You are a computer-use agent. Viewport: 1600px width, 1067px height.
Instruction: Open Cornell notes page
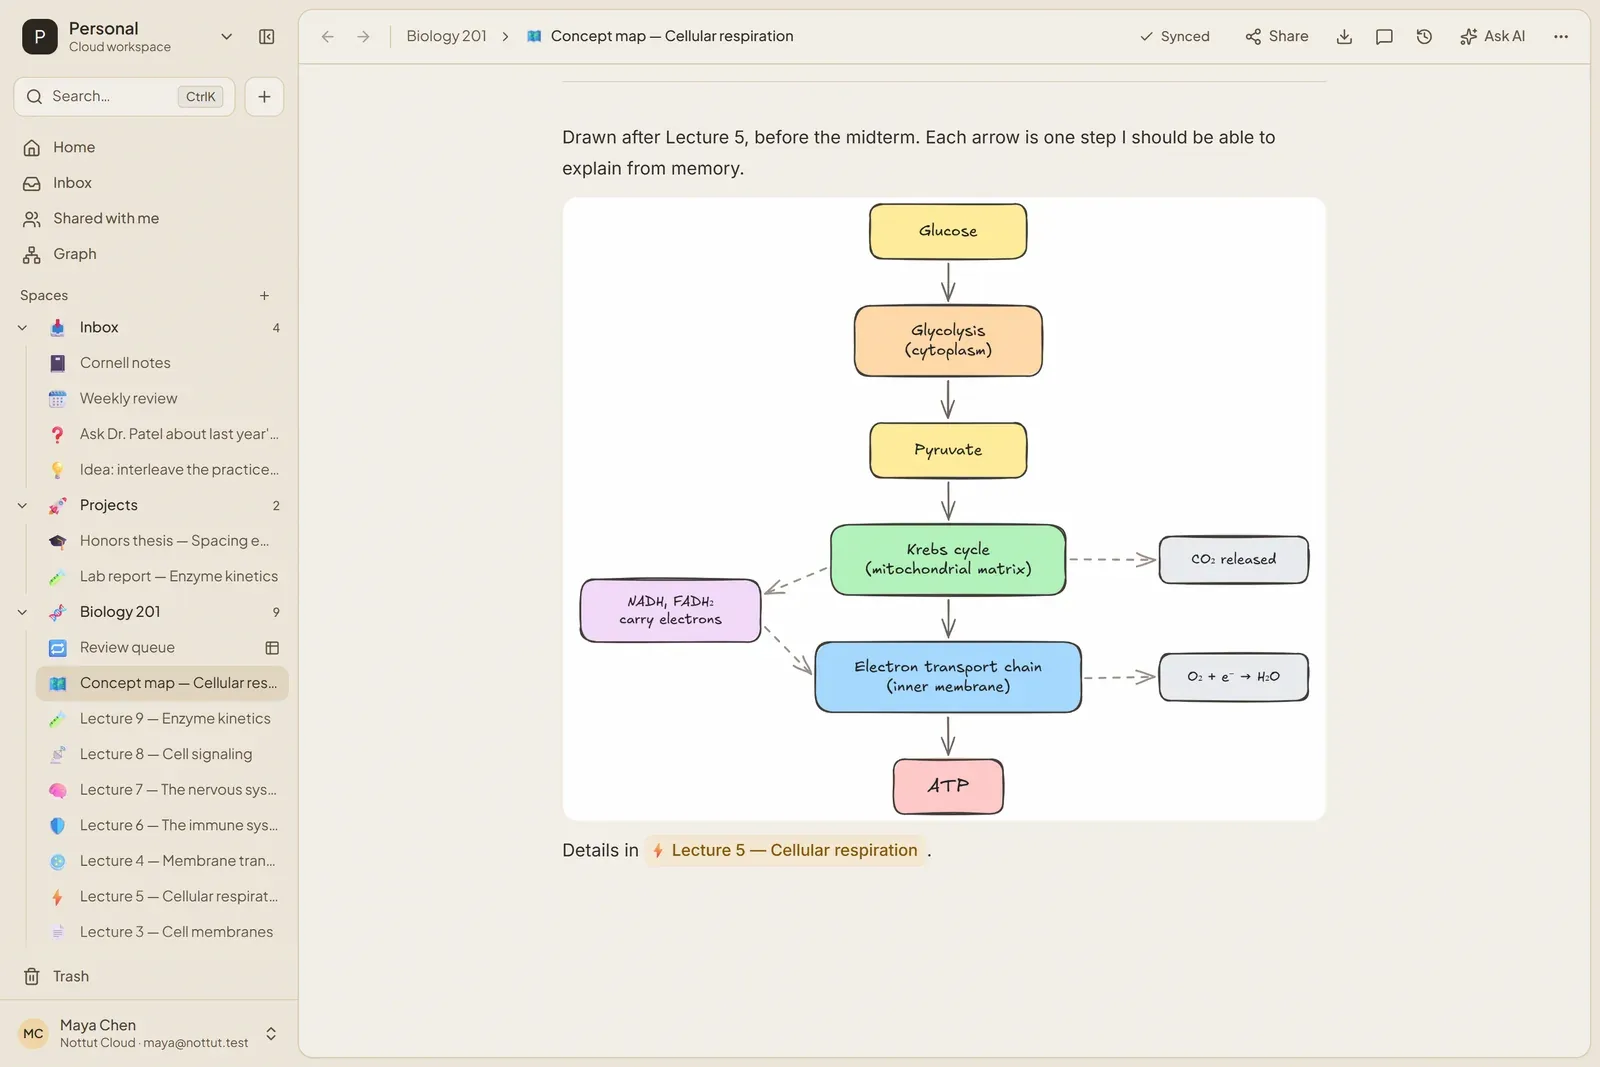coord(162,363)
